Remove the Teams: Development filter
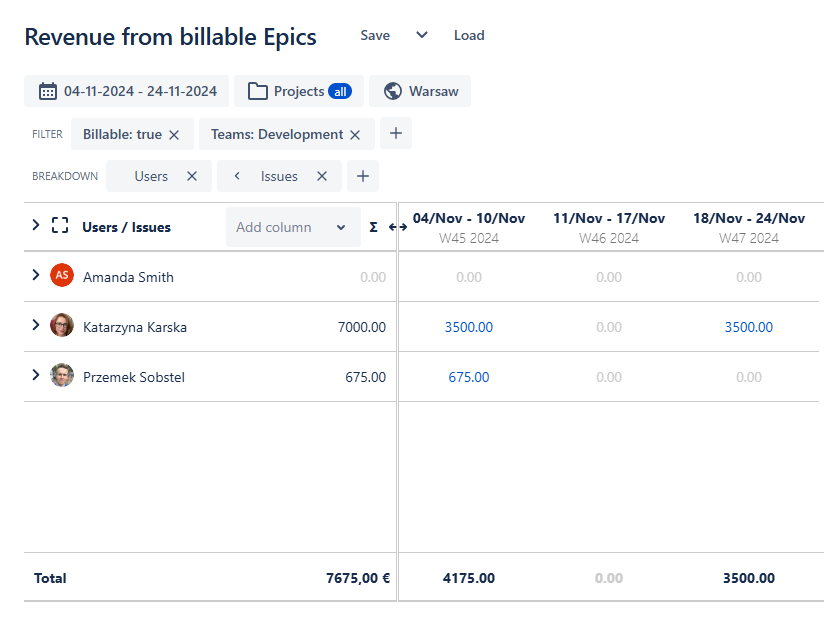This screenshot has width=824, height=626. coord(354,134)
